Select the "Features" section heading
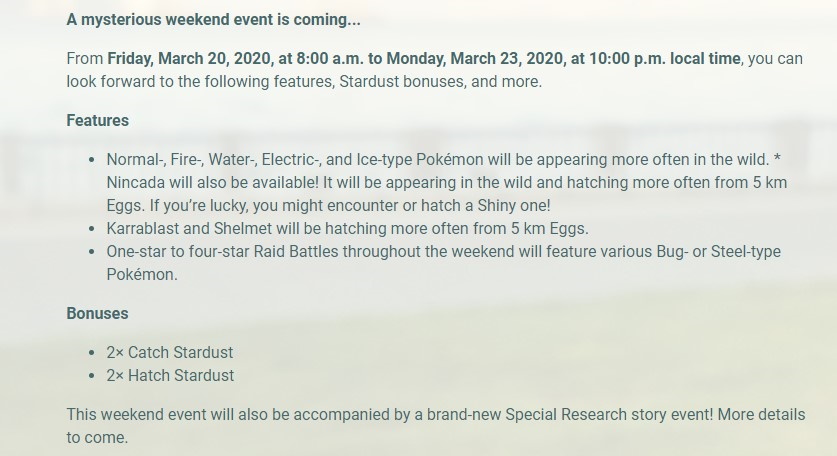 [x=98, y=120]
